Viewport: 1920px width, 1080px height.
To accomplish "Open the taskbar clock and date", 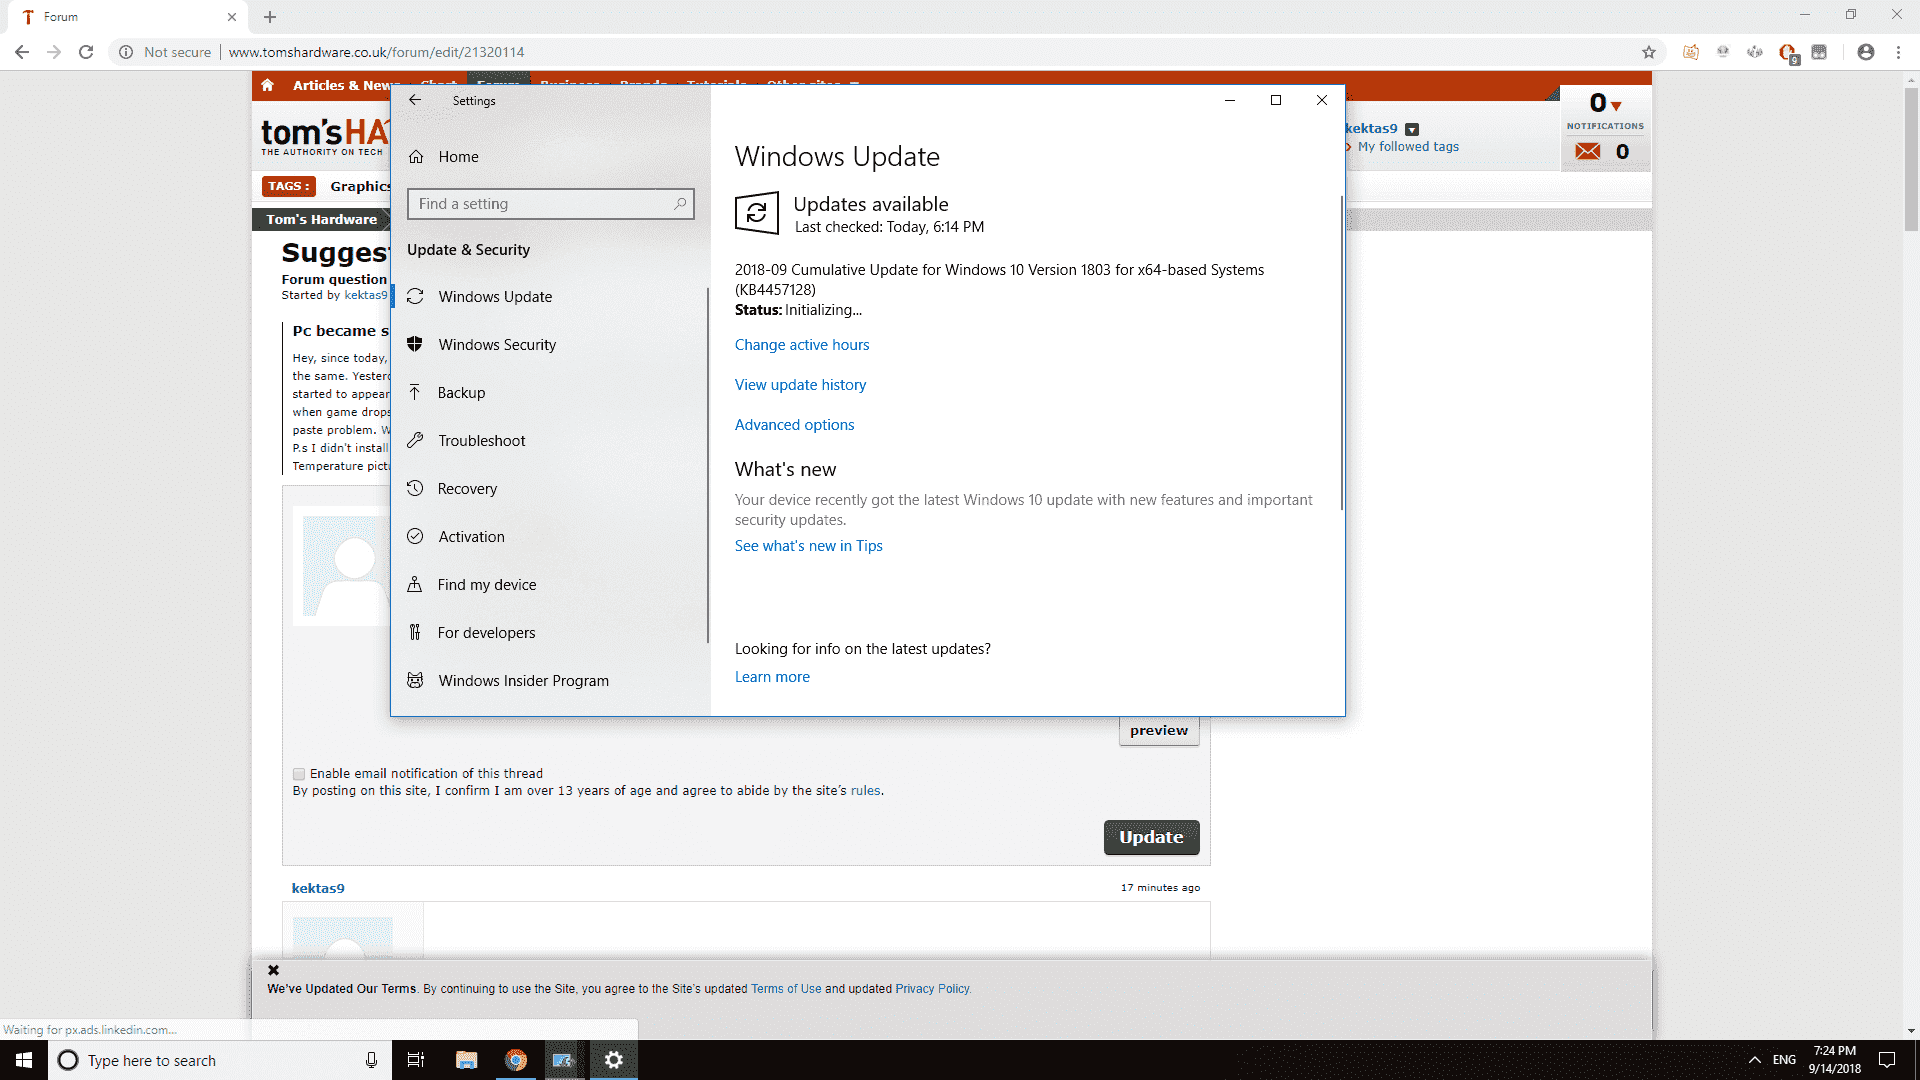I will [1835, 1060].
